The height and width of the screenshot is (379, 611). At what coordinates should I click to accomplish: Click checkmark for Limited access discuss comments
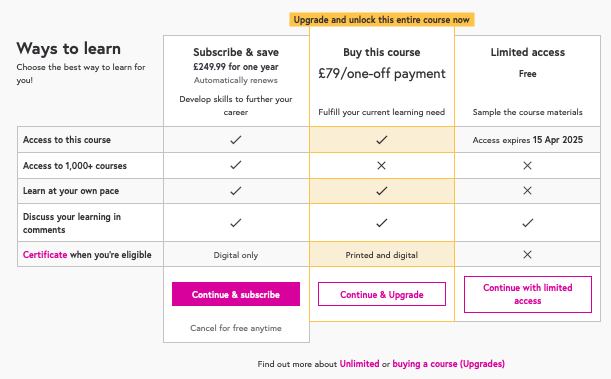coord(528,223)
